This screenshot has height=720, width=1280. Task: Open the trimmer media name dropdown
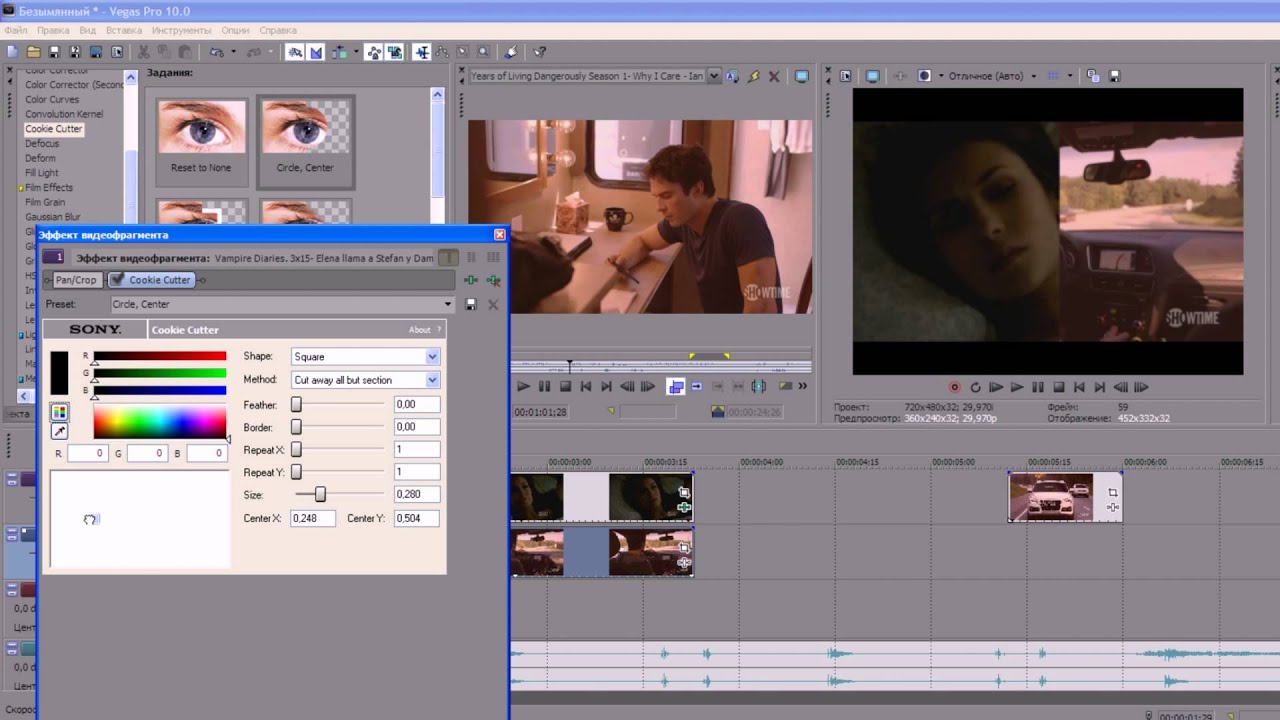pos(713,76)
